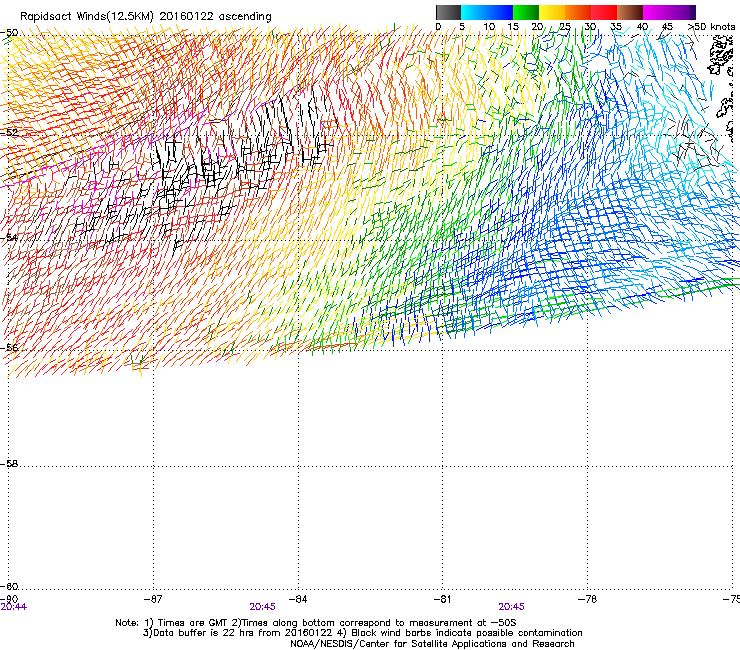Click the 'Times are GMT' note line
Viewport: 740px width, 650px height.
[316, 623]
